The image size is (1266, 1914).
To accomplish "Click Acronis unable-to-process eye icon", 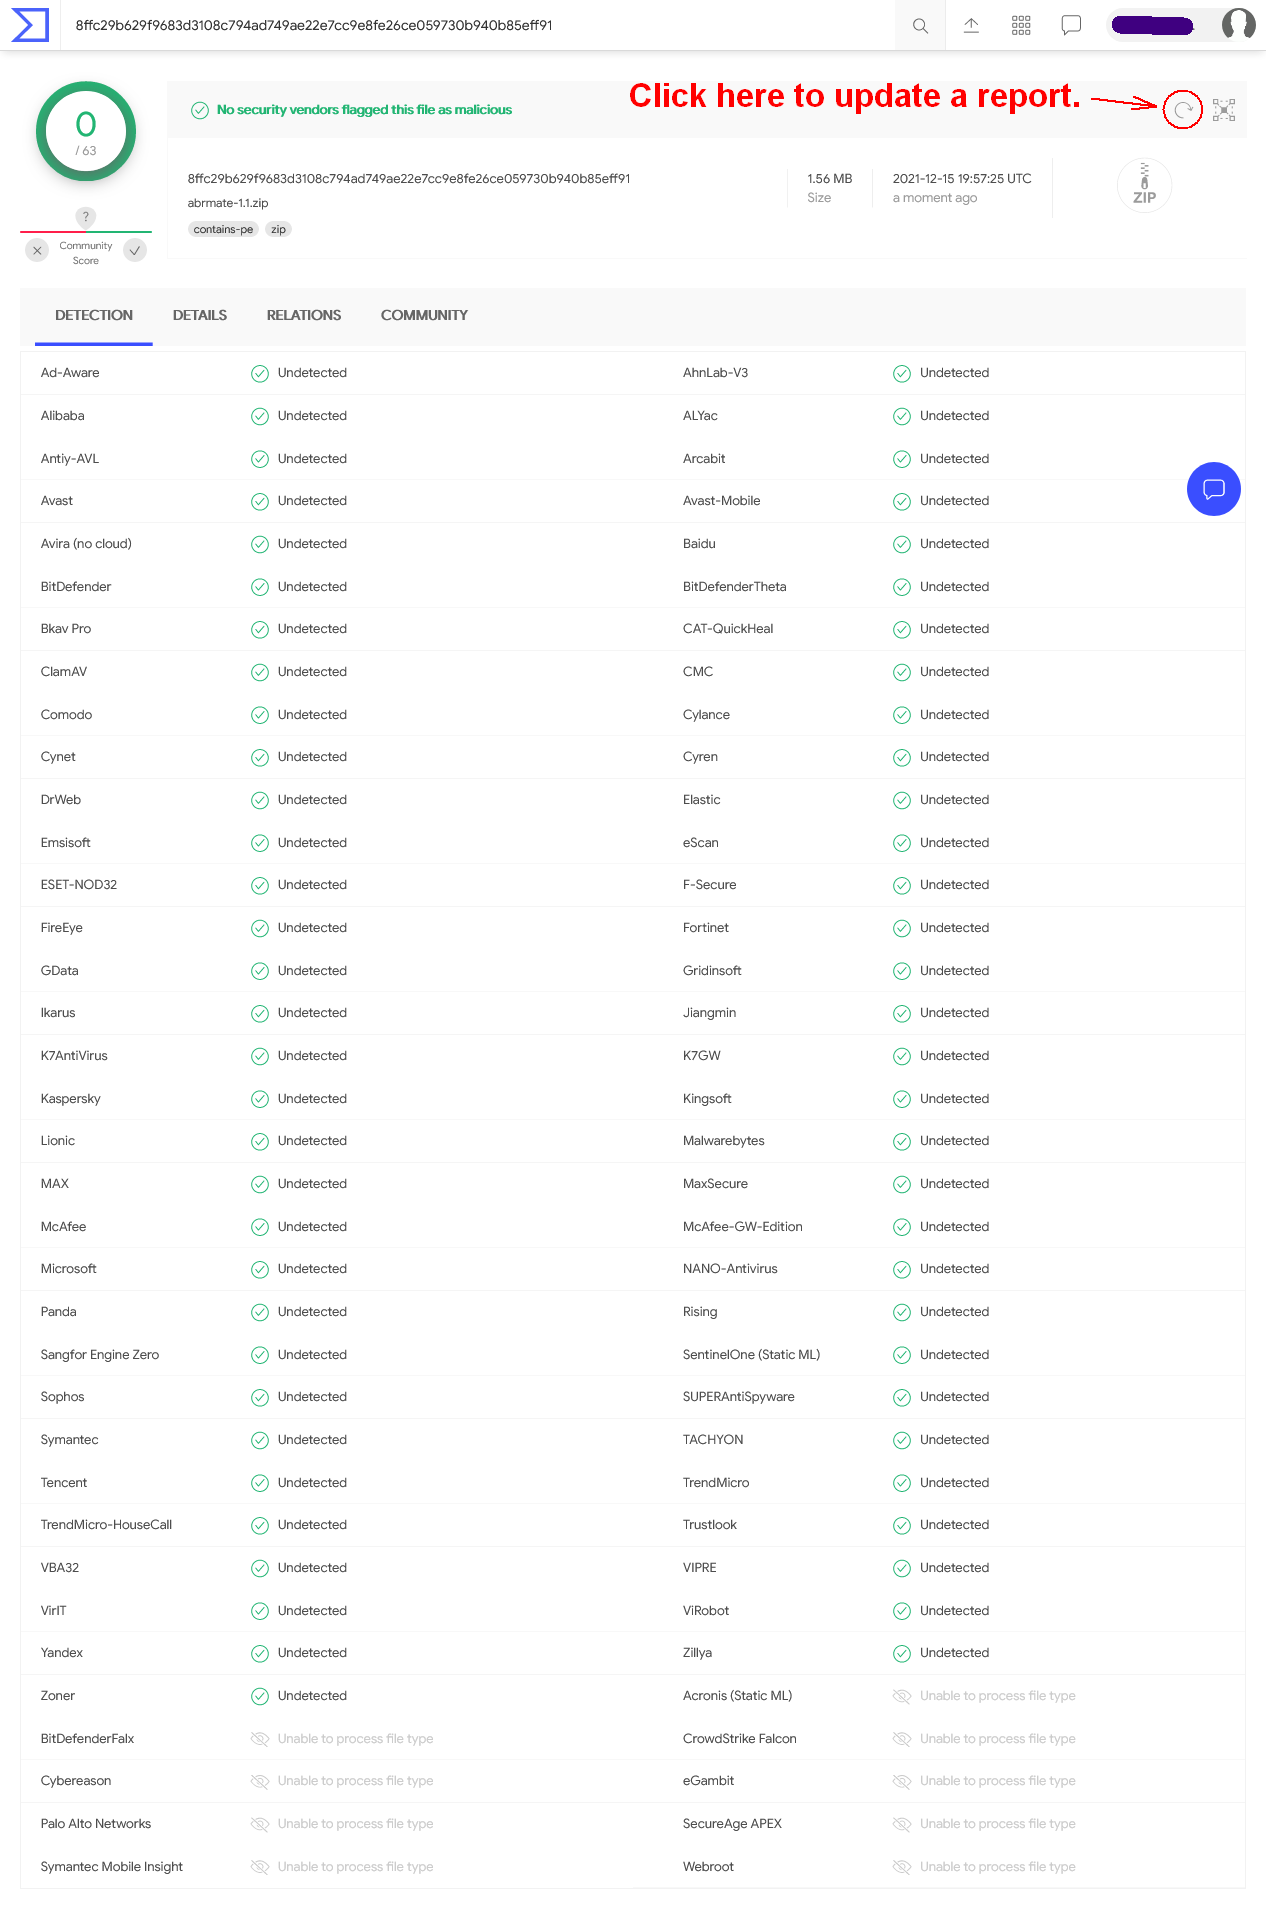I will (x=902, y=1696).
